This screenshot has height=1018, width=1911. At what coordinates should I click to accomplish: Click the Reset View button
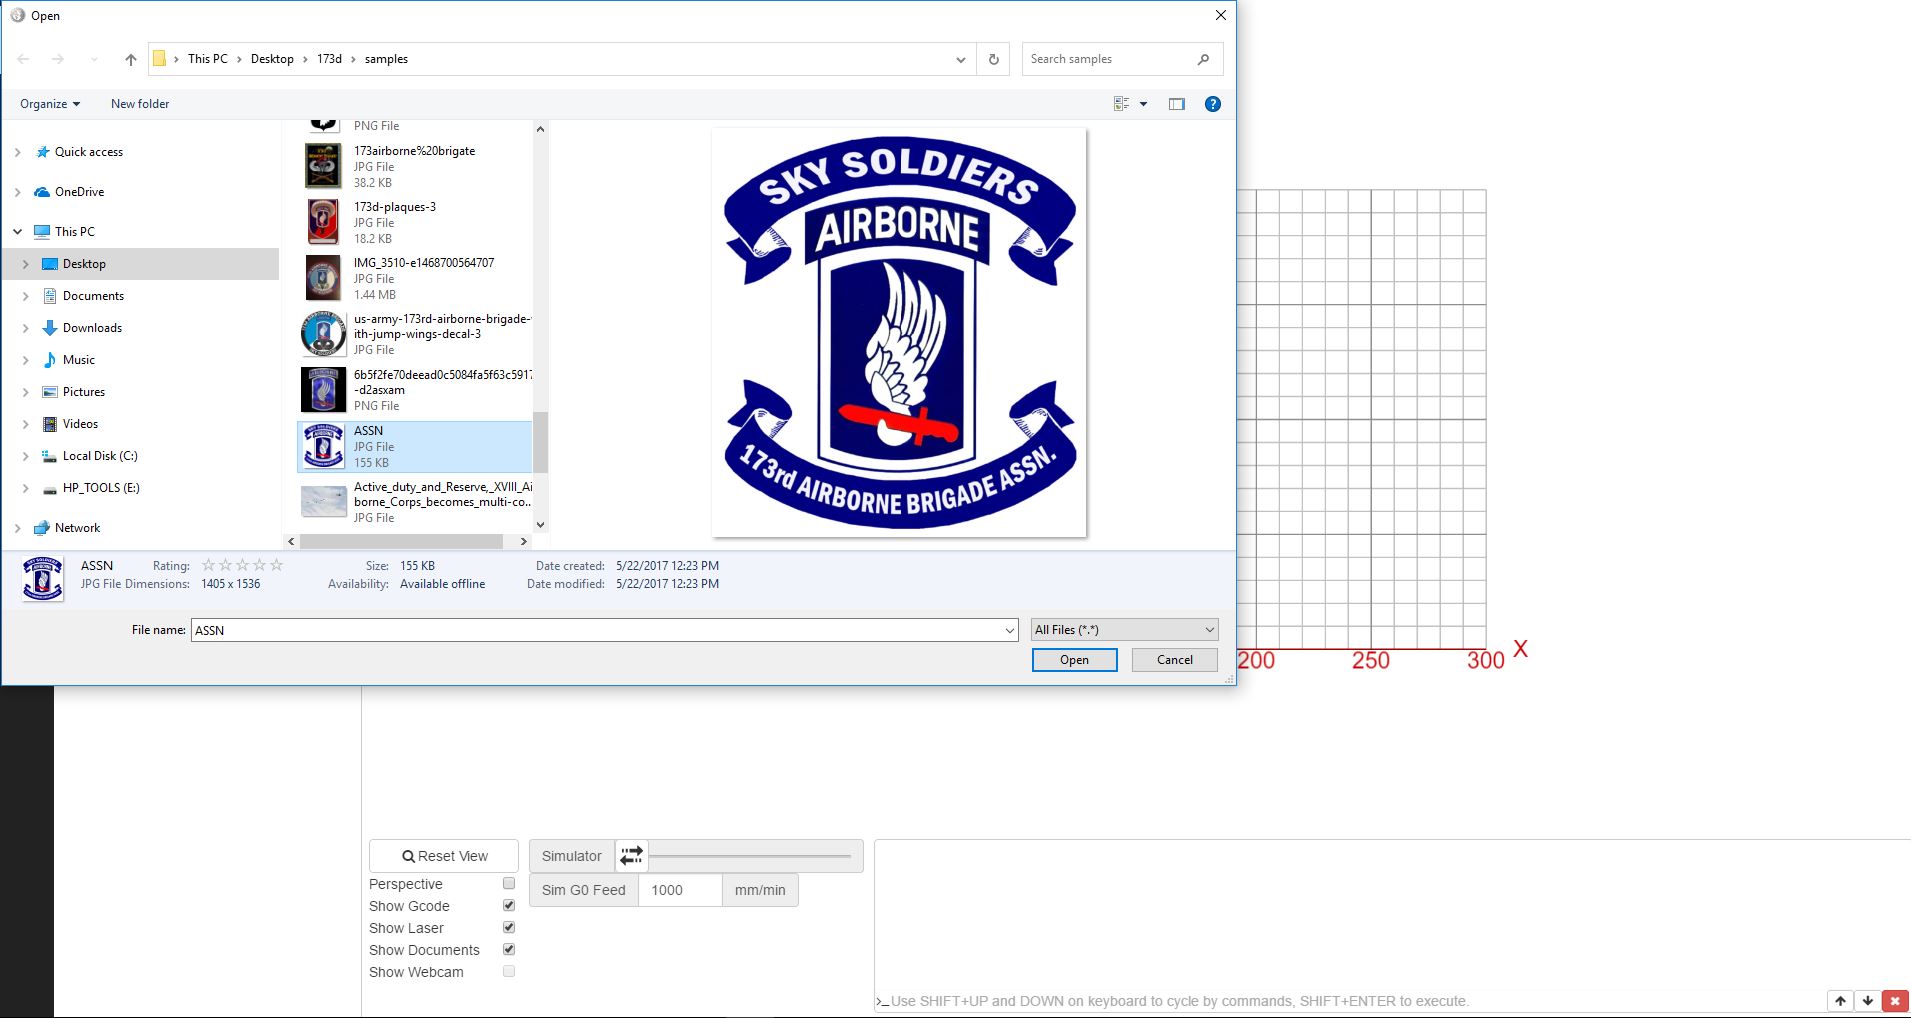click(x=444, y=856)
